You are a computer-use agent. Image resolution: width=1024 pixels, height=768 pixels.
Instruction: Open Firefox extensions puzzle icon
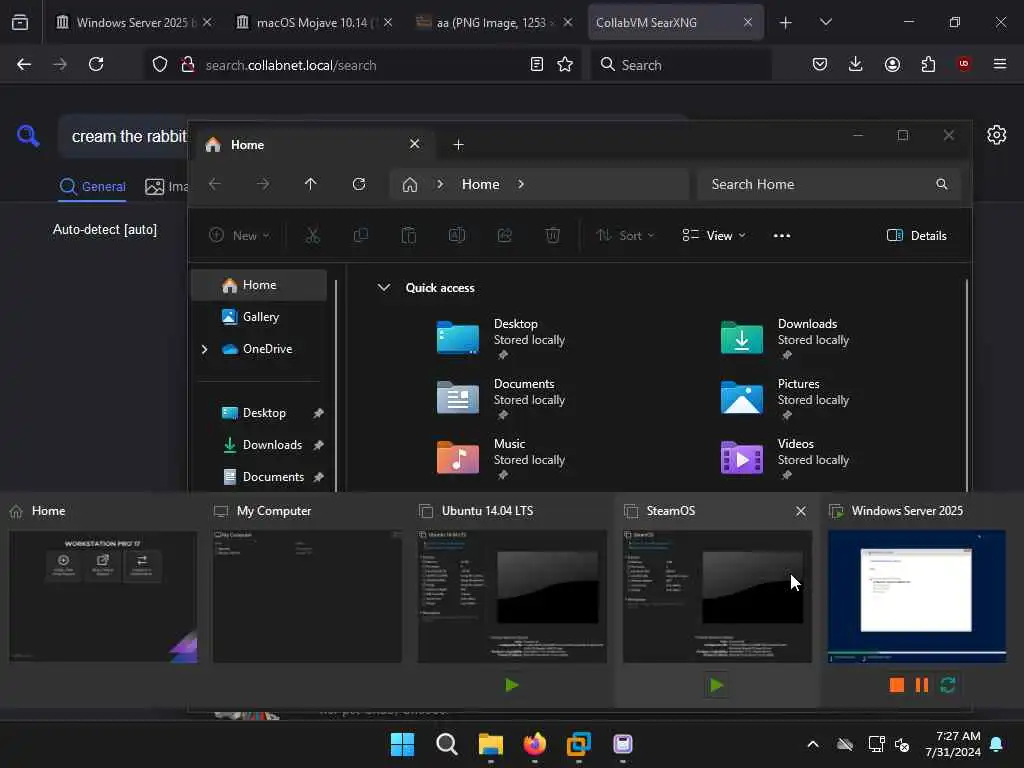coord(928,64)
